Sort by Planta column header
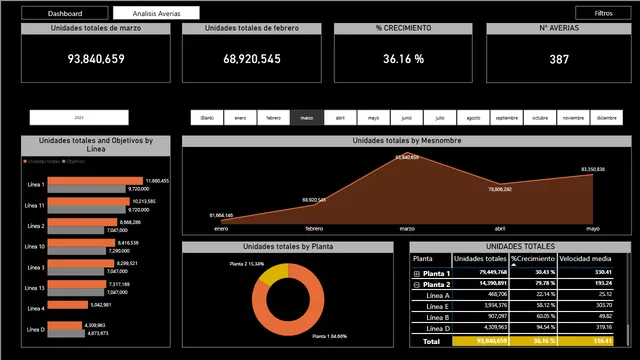 tap(422, 258)
